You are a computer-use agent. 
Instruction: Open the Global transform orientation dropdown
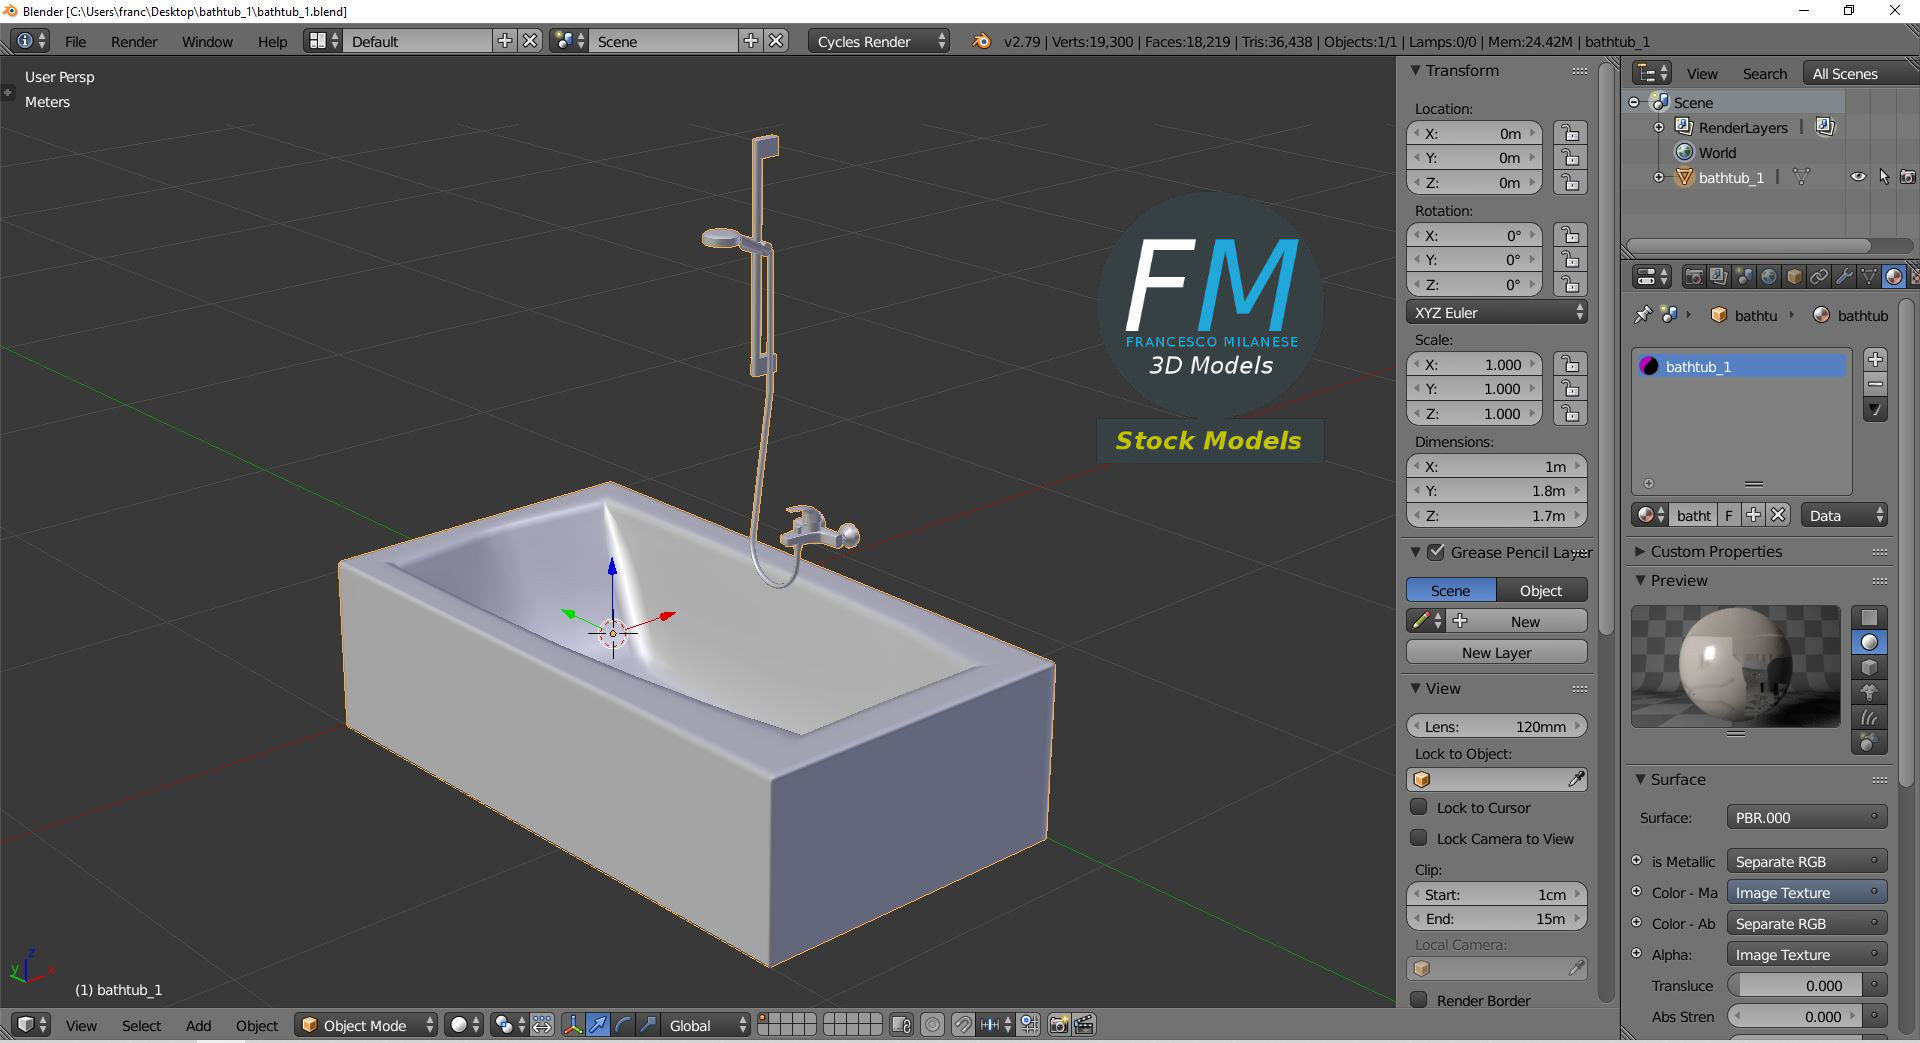pos(707,1025)
